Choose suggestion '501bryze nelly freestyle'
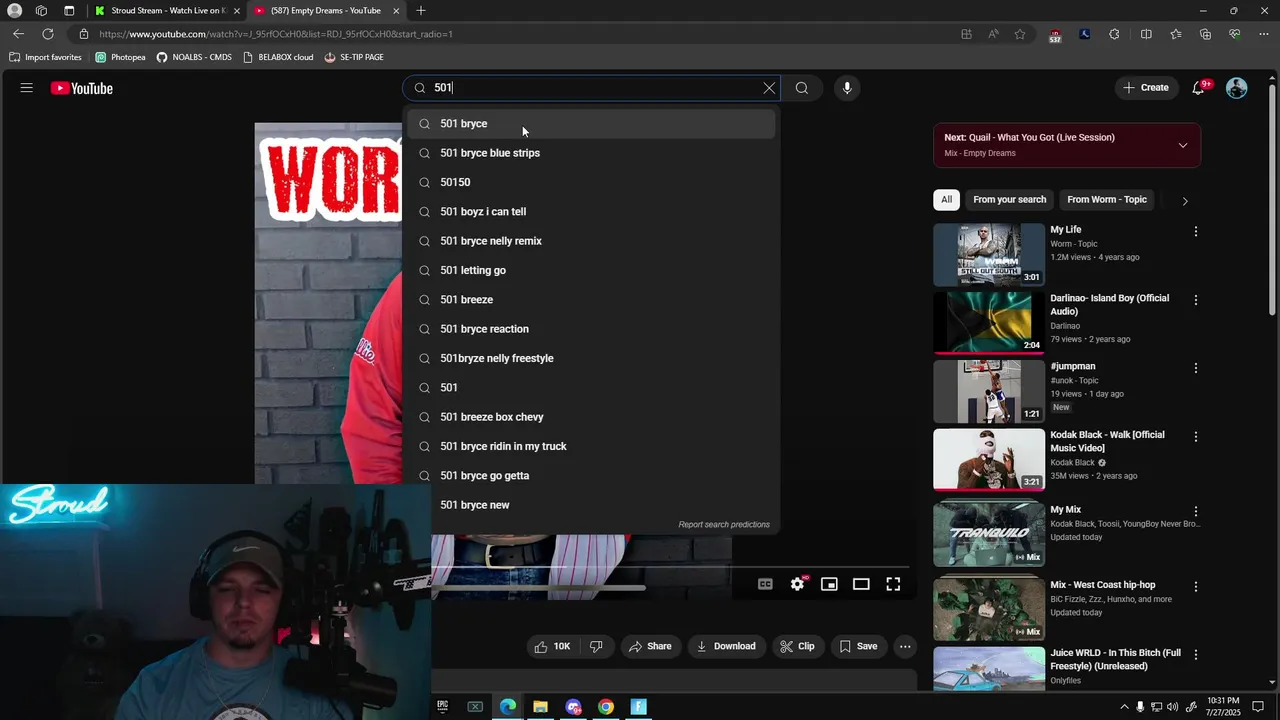 (x=591, y=358)
